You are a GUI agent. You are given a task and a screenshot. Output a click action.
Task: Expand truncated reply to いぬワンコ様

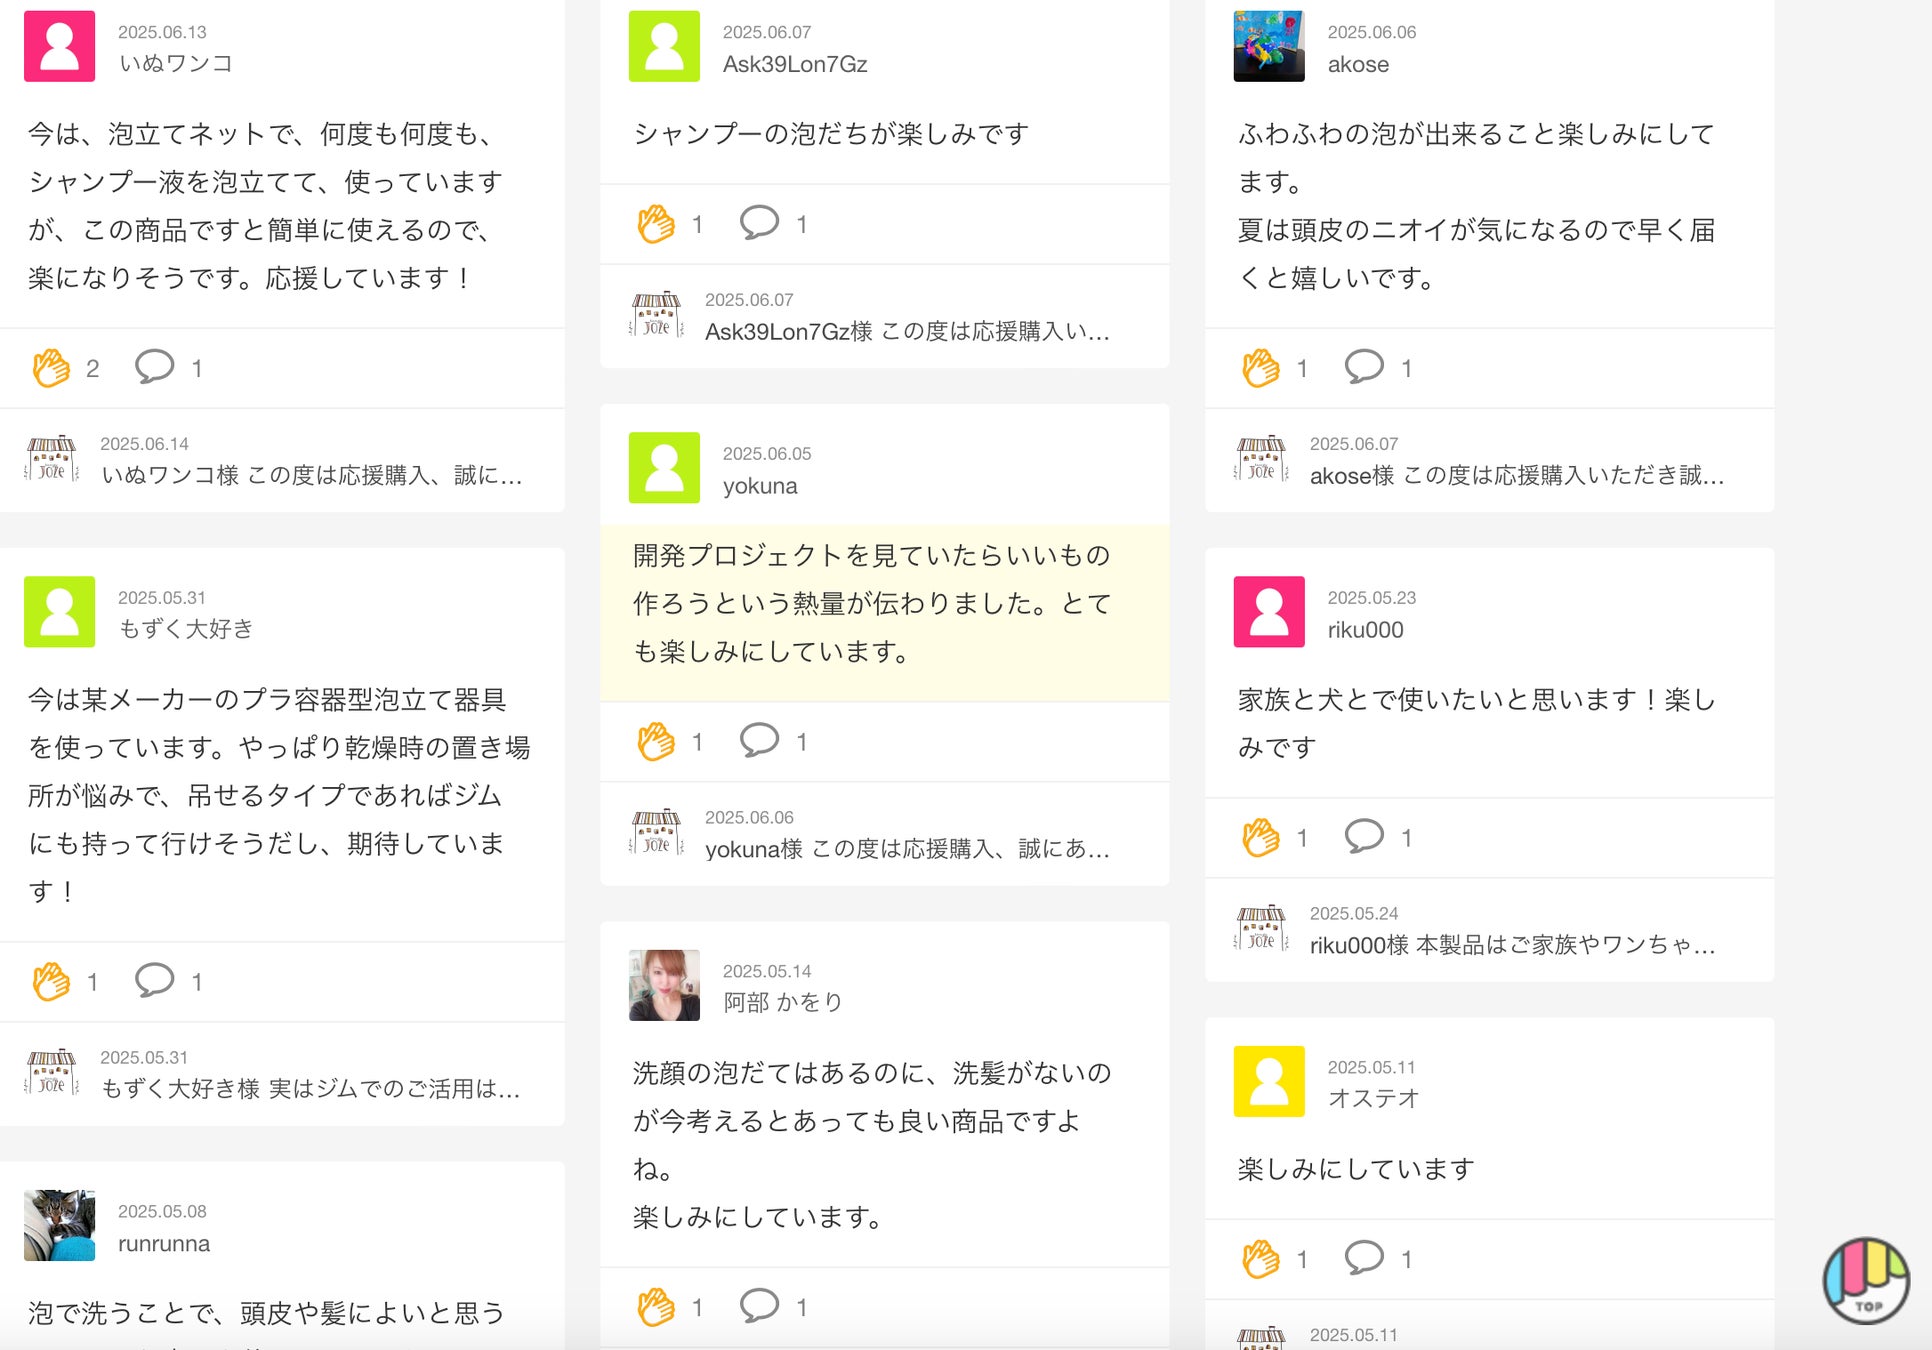pos(311,475)
